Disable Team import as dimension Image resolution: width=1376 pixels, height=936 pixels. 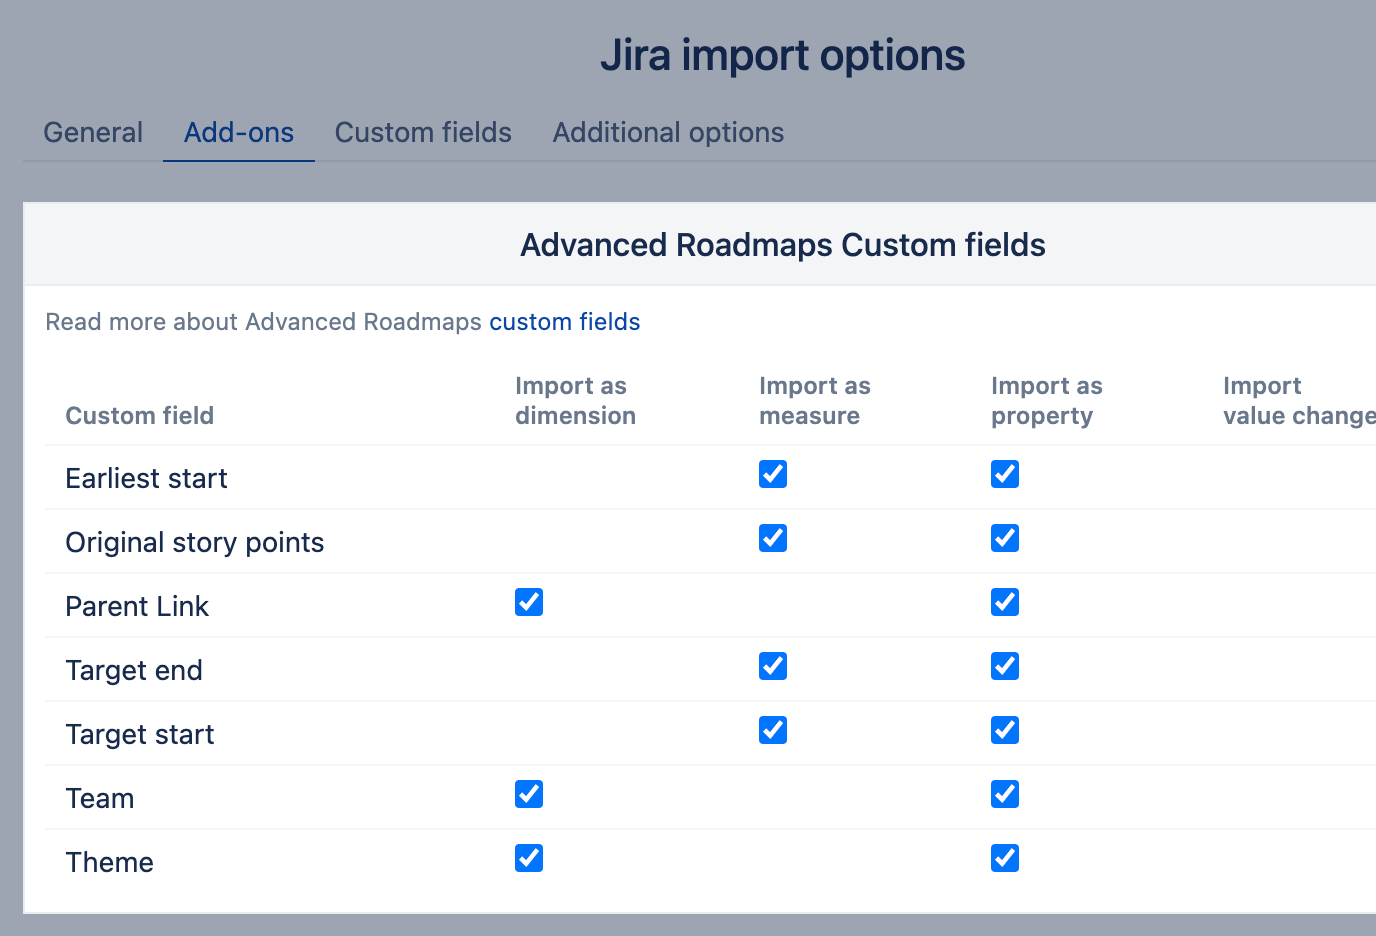click(x=529, y=794)
